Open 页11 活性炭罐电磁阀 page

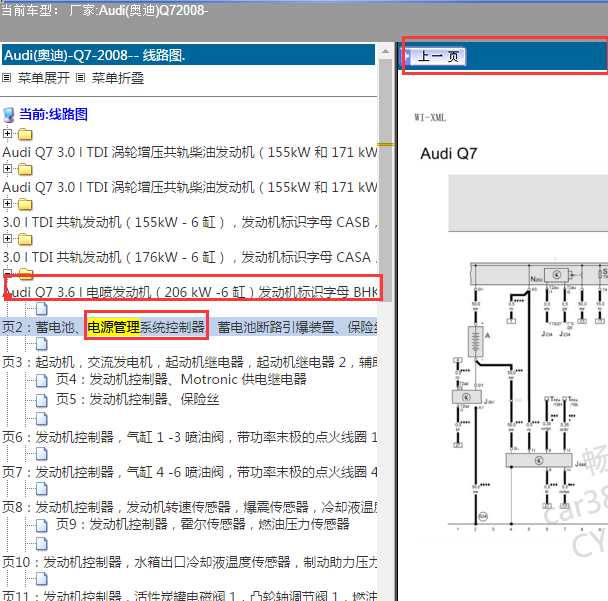pos(189,596)
